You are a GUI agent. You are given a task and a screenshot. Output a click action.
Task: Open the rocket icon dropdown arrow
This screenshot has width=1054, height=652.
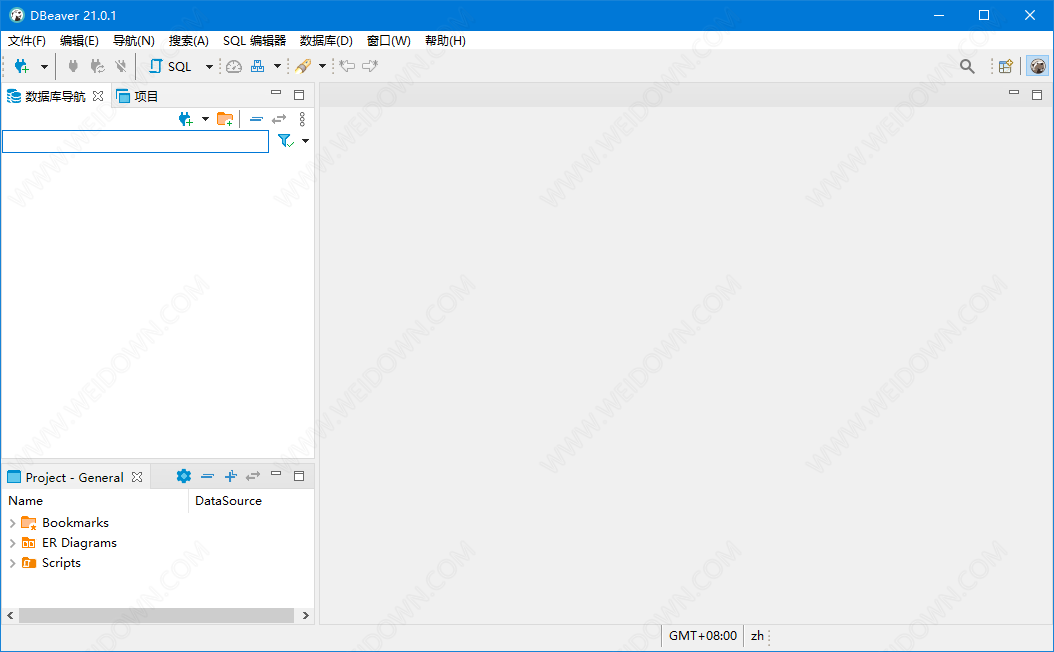[x=322, y=67]
